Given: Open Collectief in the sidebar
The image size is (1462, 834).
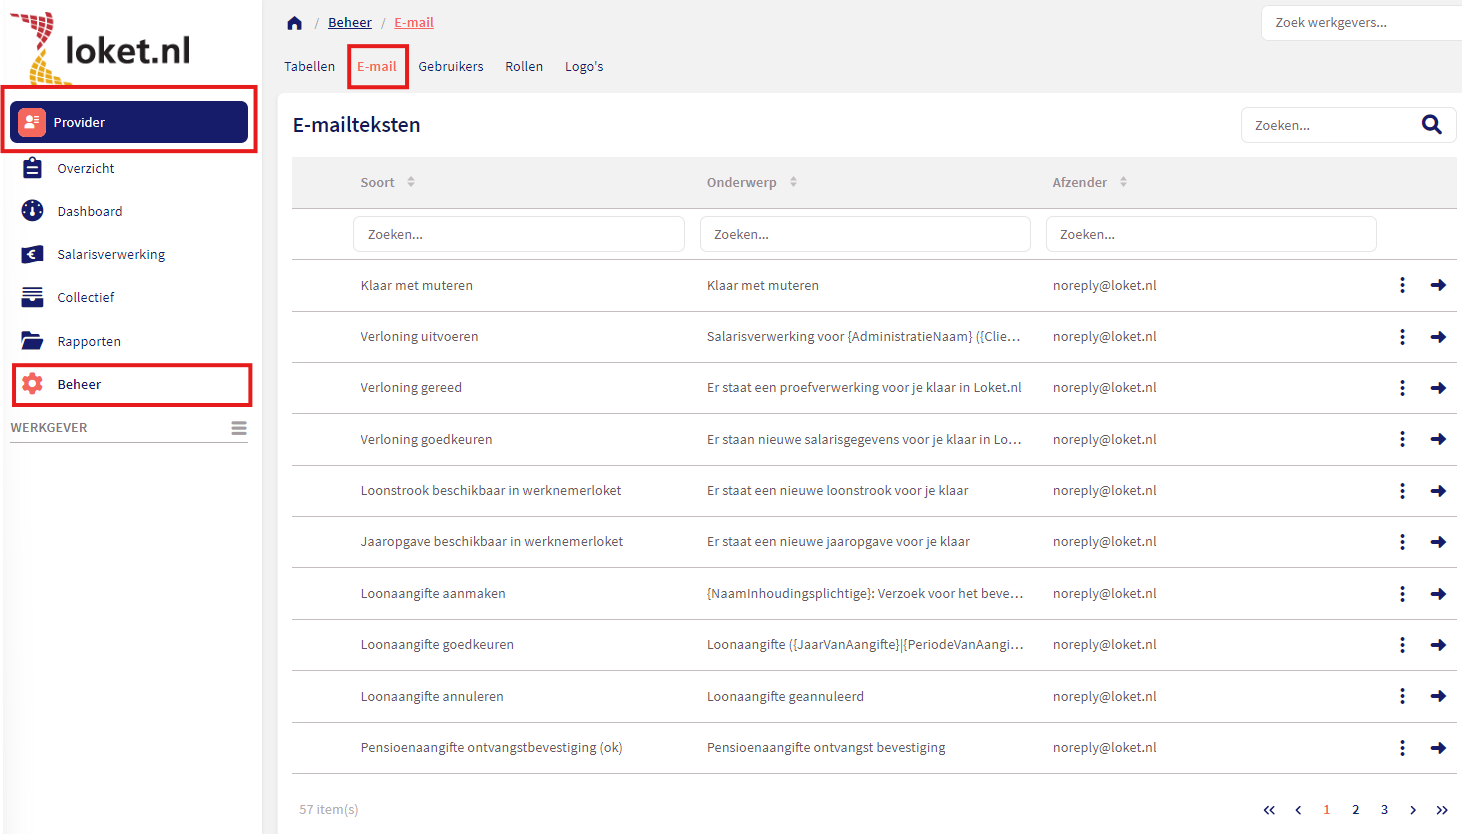Looking at the screenshot, I should 85,297.
